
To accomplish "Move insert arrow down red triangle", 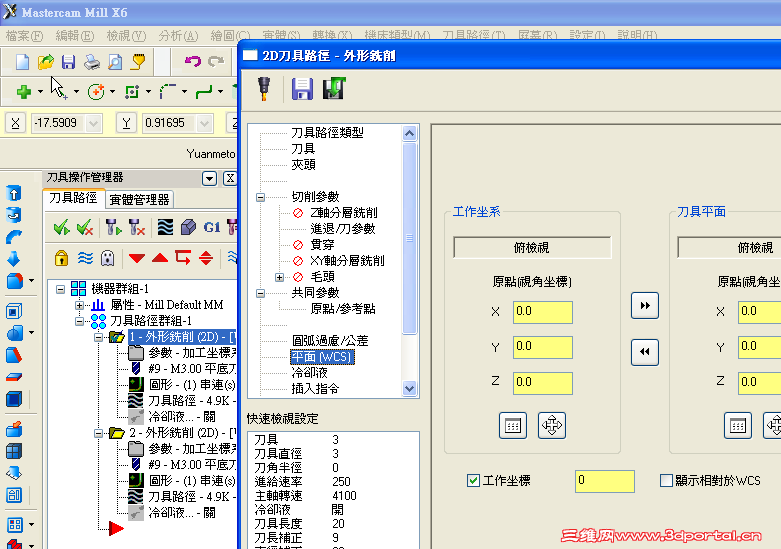I will pyautogui.click(x=136, y=258).
